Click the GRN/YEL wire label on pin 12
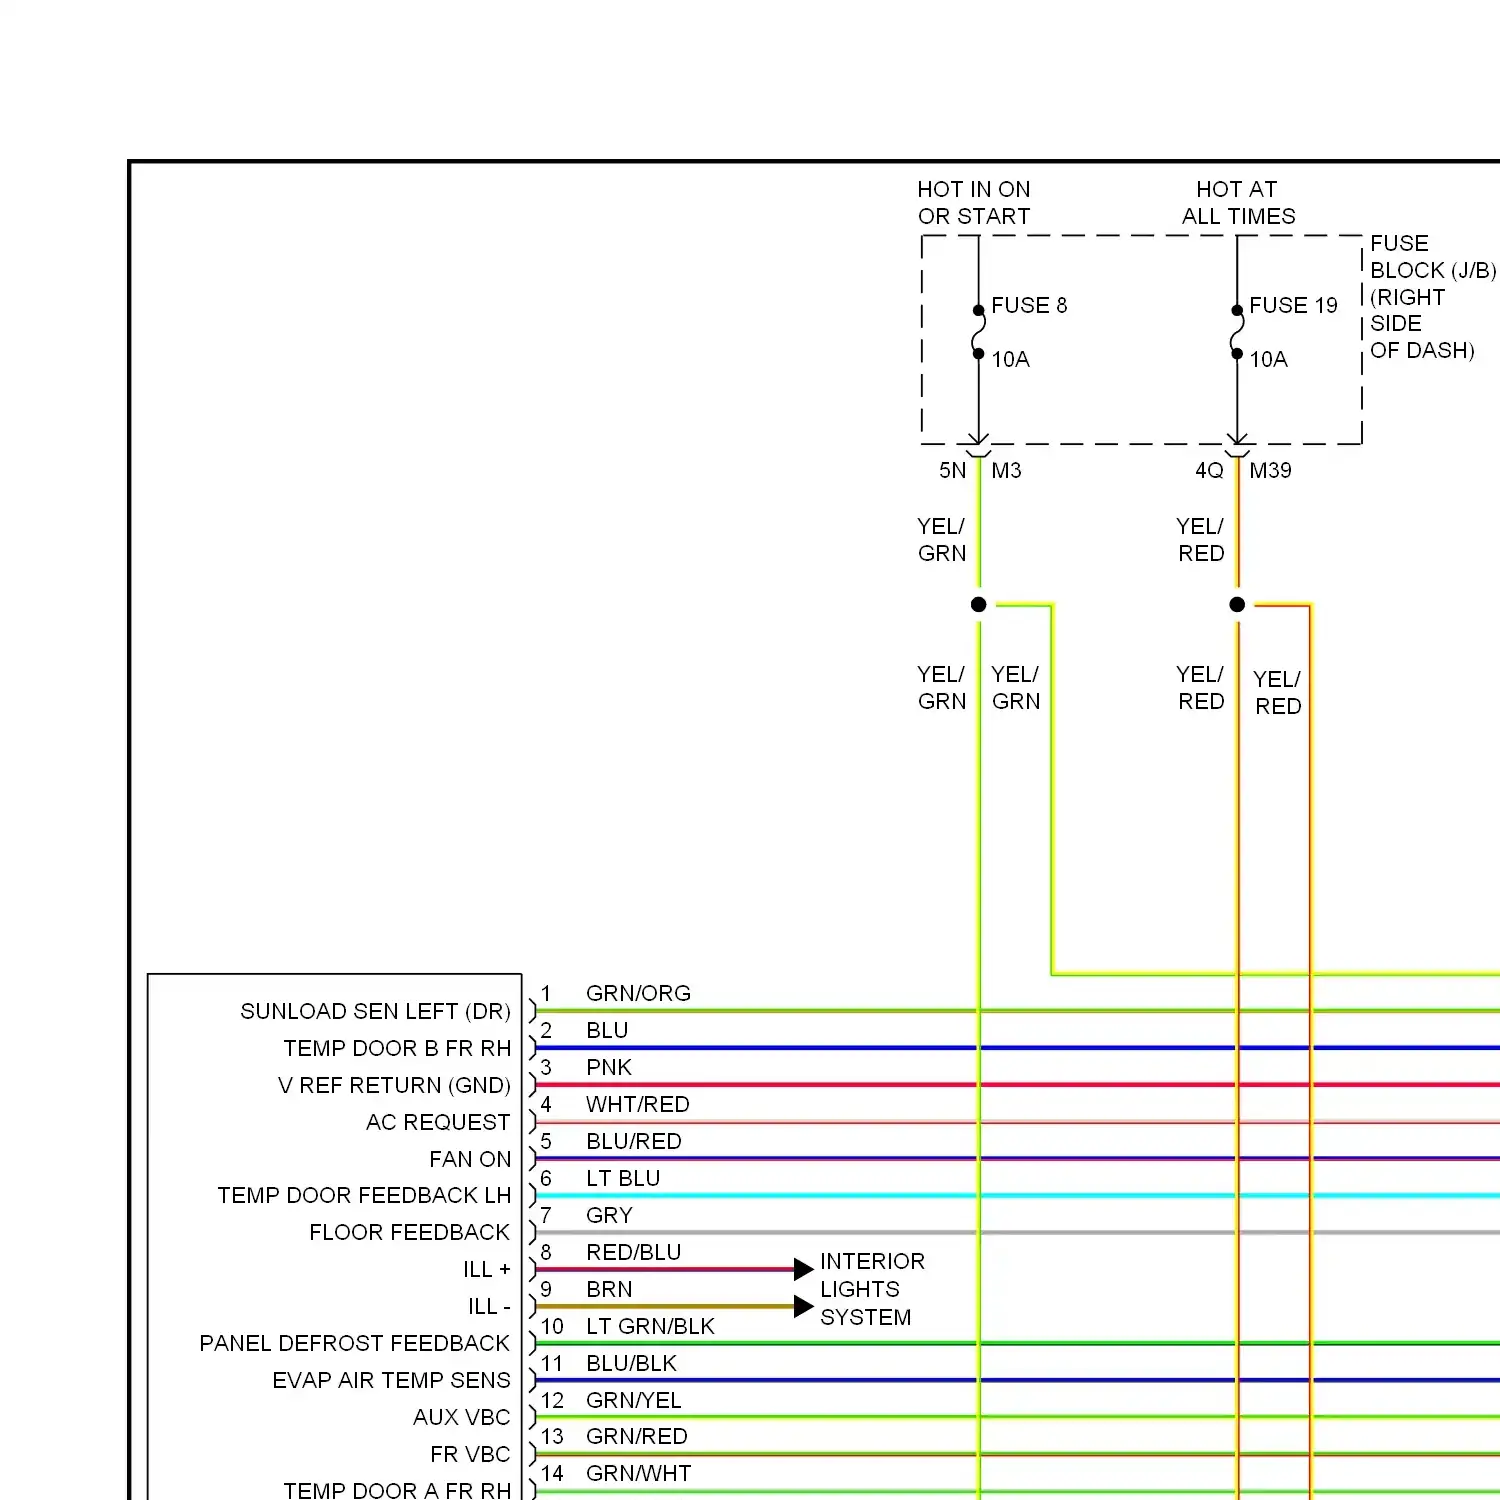The height and width of the screenshot is (1500, 1500). [x=634, y=1400]
